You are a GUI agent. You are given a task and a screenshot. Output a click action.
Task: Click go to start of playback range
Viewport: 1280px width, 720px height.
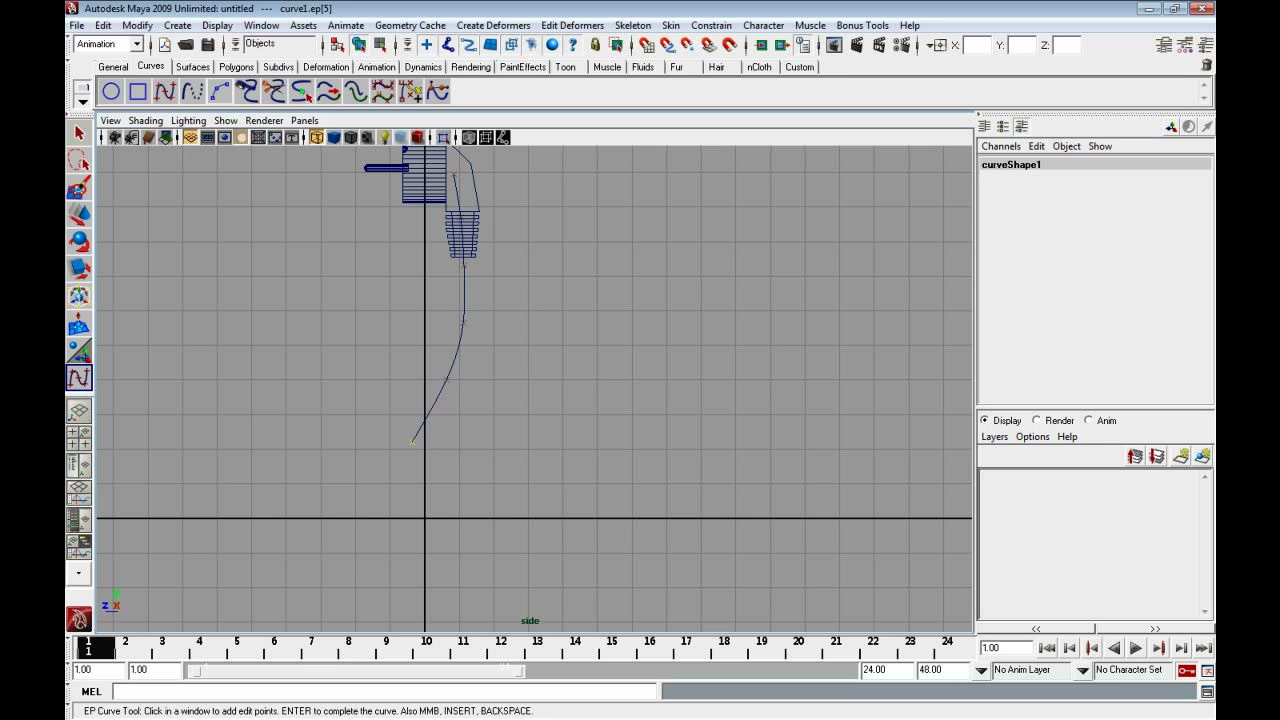pos(1047,648)
